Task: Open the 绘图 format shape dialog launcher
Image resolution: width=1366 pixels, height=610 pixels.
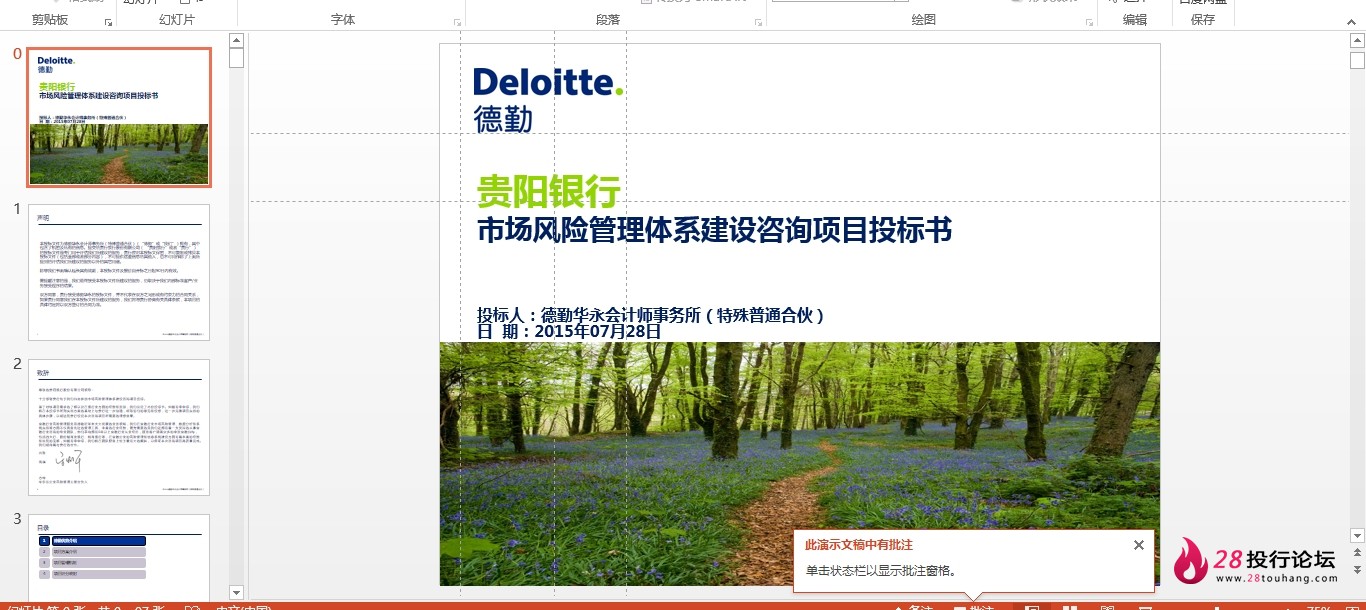Action: tap(1089, 21)
